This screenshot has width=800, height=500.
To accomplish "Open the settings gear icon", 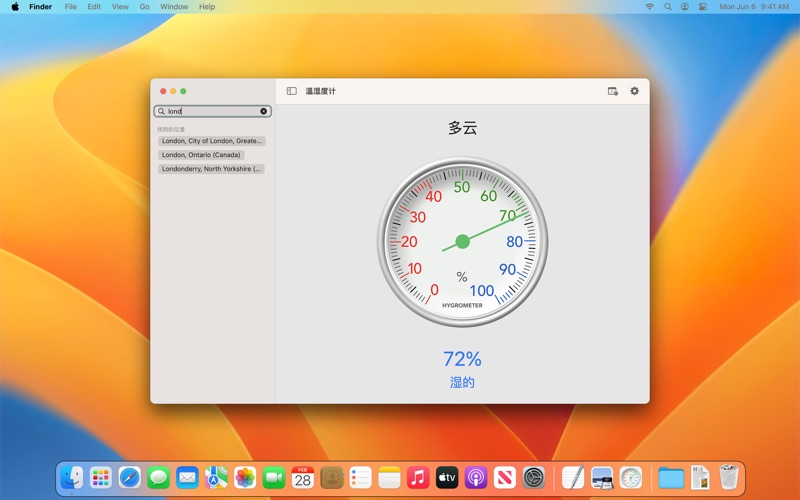I will tap(634, 91).
